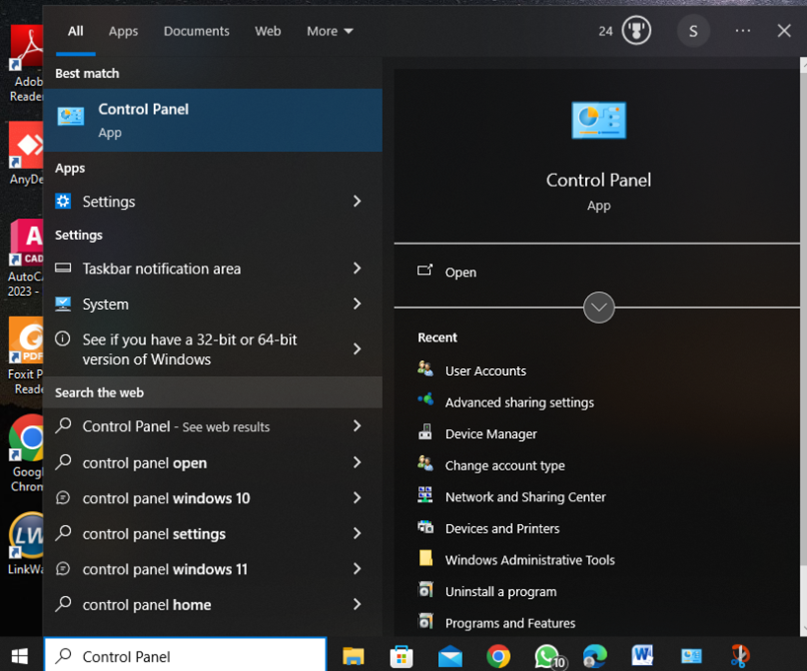Screen dimensions: 807x671
Task: Open Network and Sharing Center recent item
Action: [x=525, y=497]
